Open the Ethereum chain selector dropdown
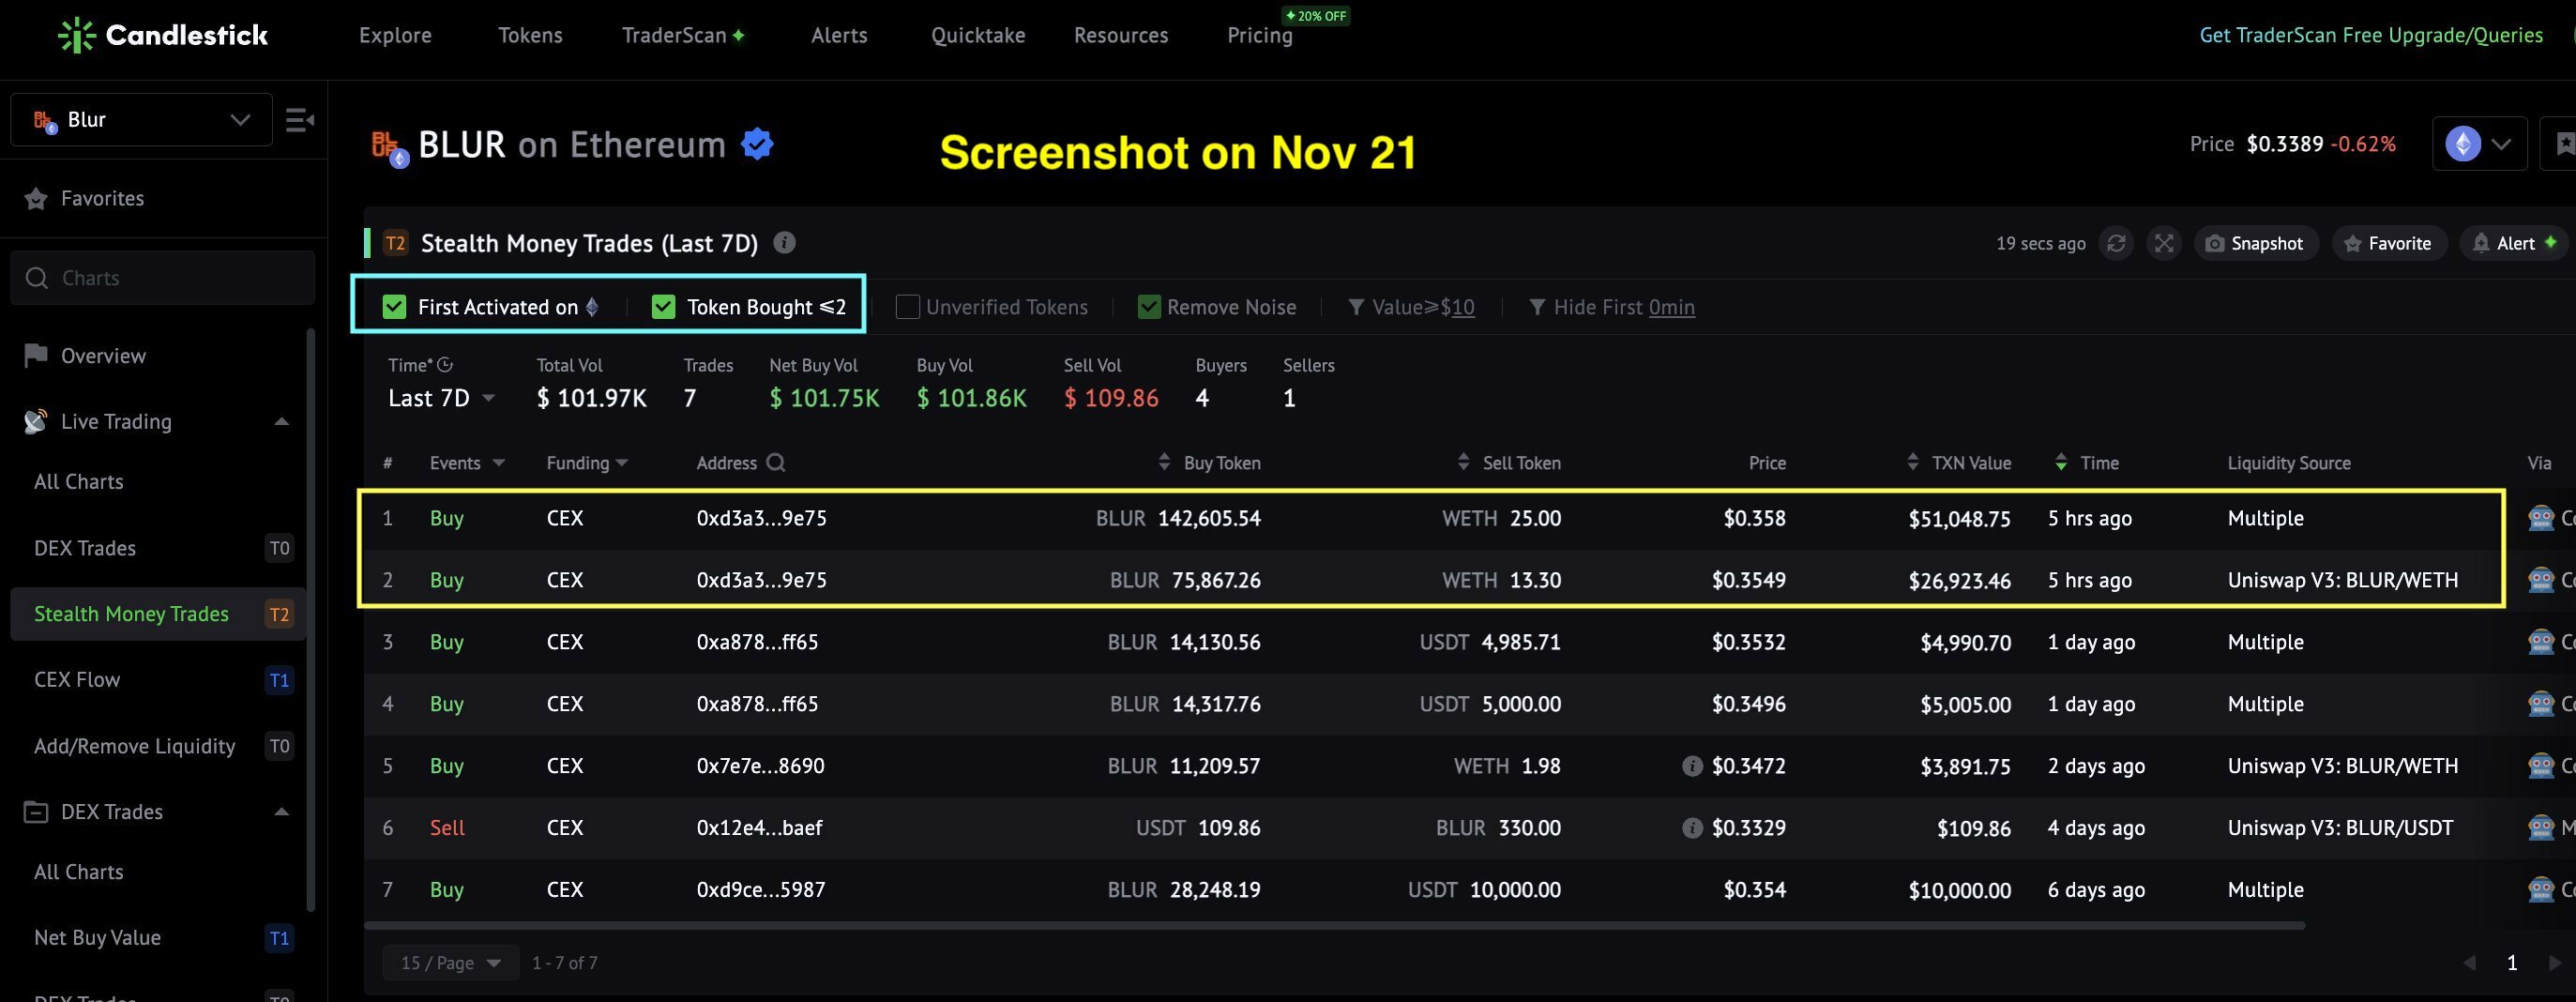The width and height of the screenshot is (2576, 1002). point(2479,144)
